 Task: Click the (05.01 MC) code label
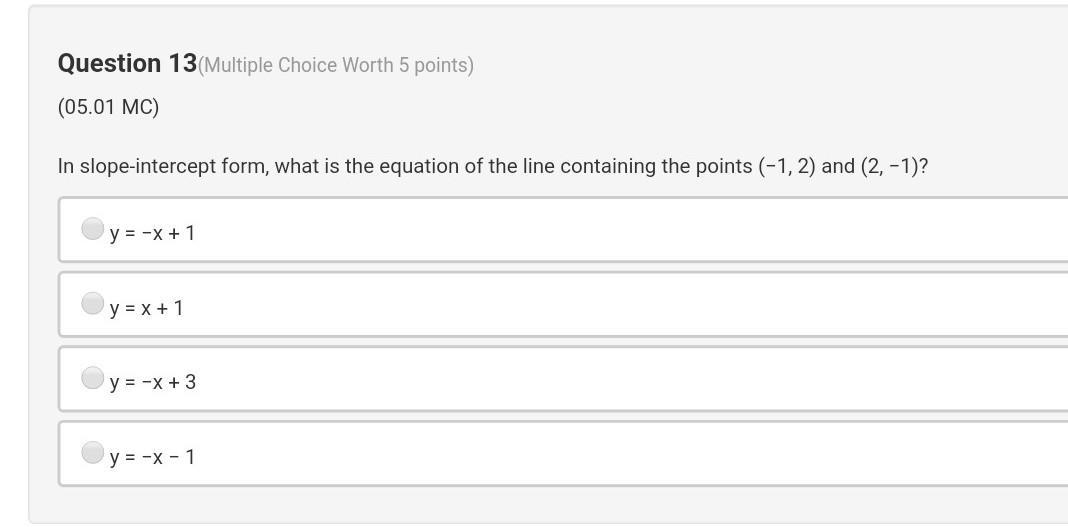click(x=108, y=107)
